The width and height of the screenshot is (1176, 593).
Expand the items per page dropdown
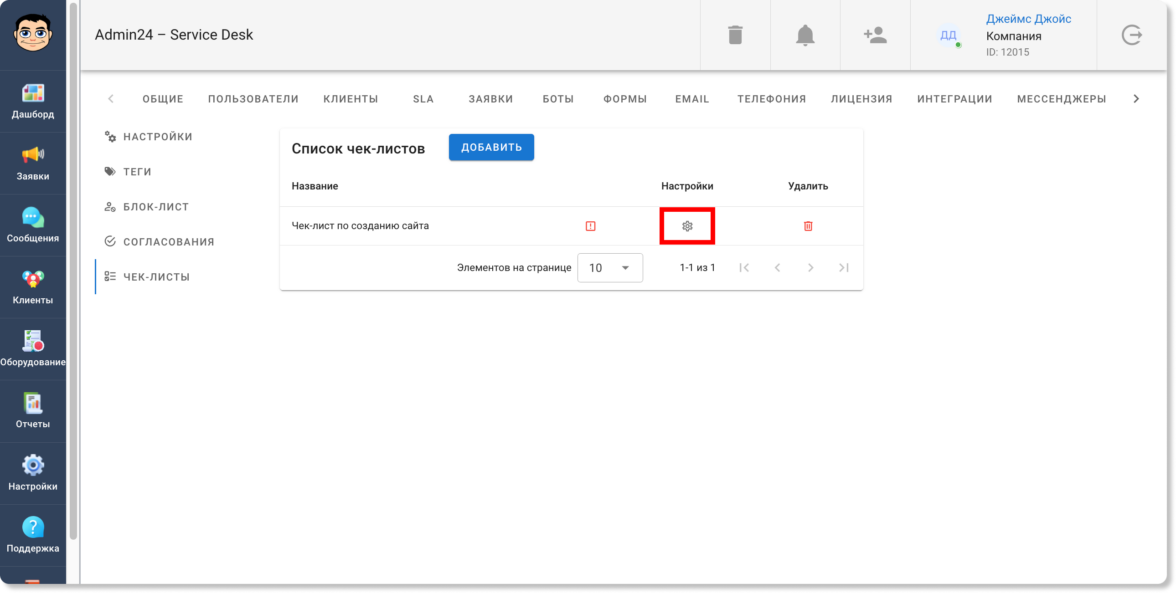[610, 268]
